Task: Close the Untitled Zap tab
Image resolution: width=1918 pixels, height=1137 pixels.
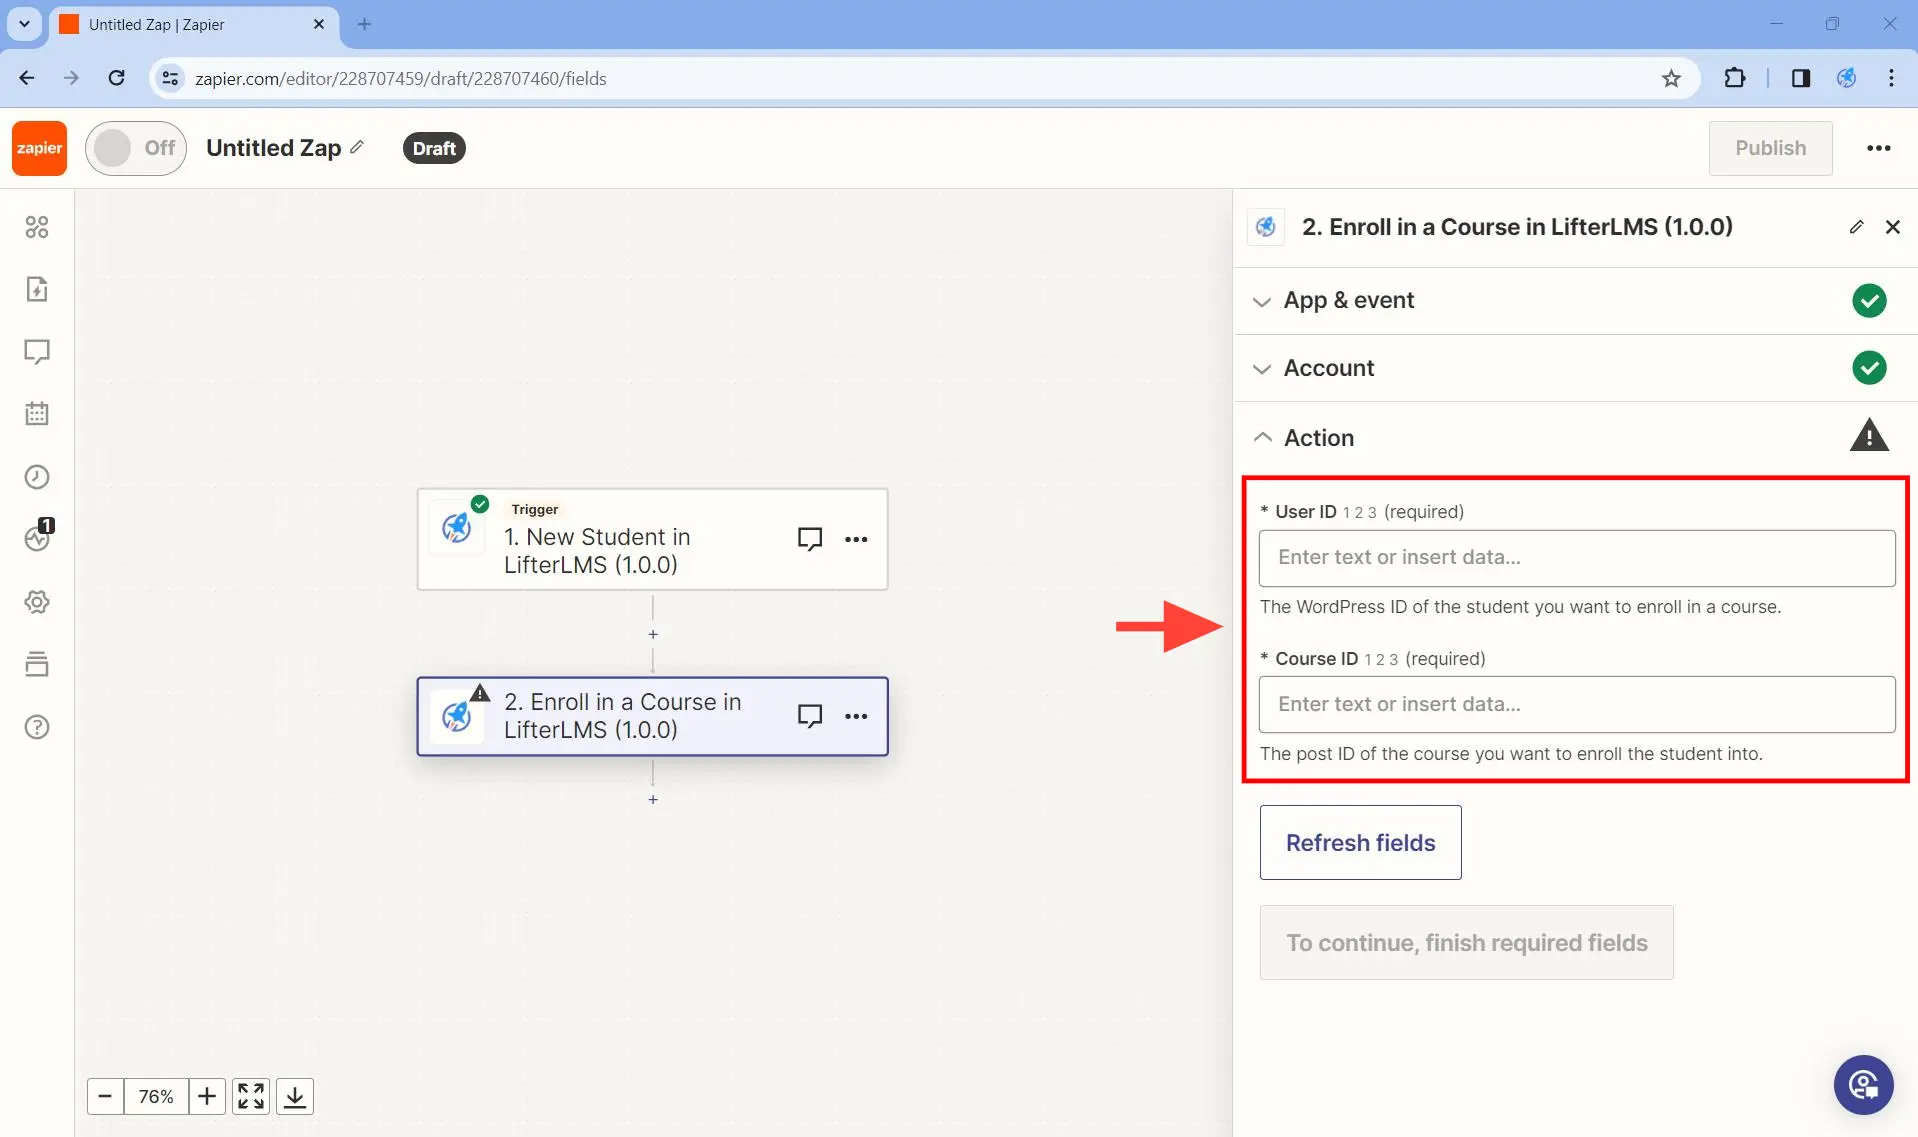Action: pos(319,24)
